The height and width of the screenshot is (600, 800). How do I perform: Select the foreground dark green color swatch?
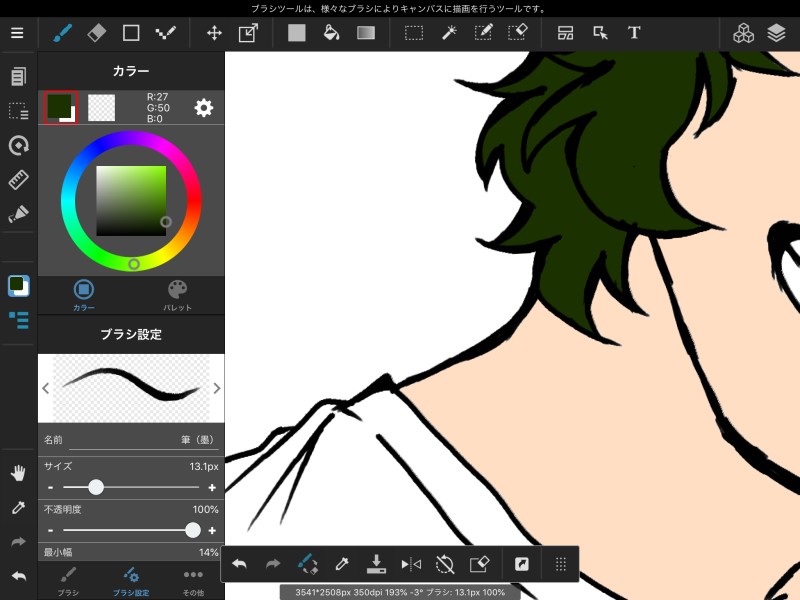61,108
